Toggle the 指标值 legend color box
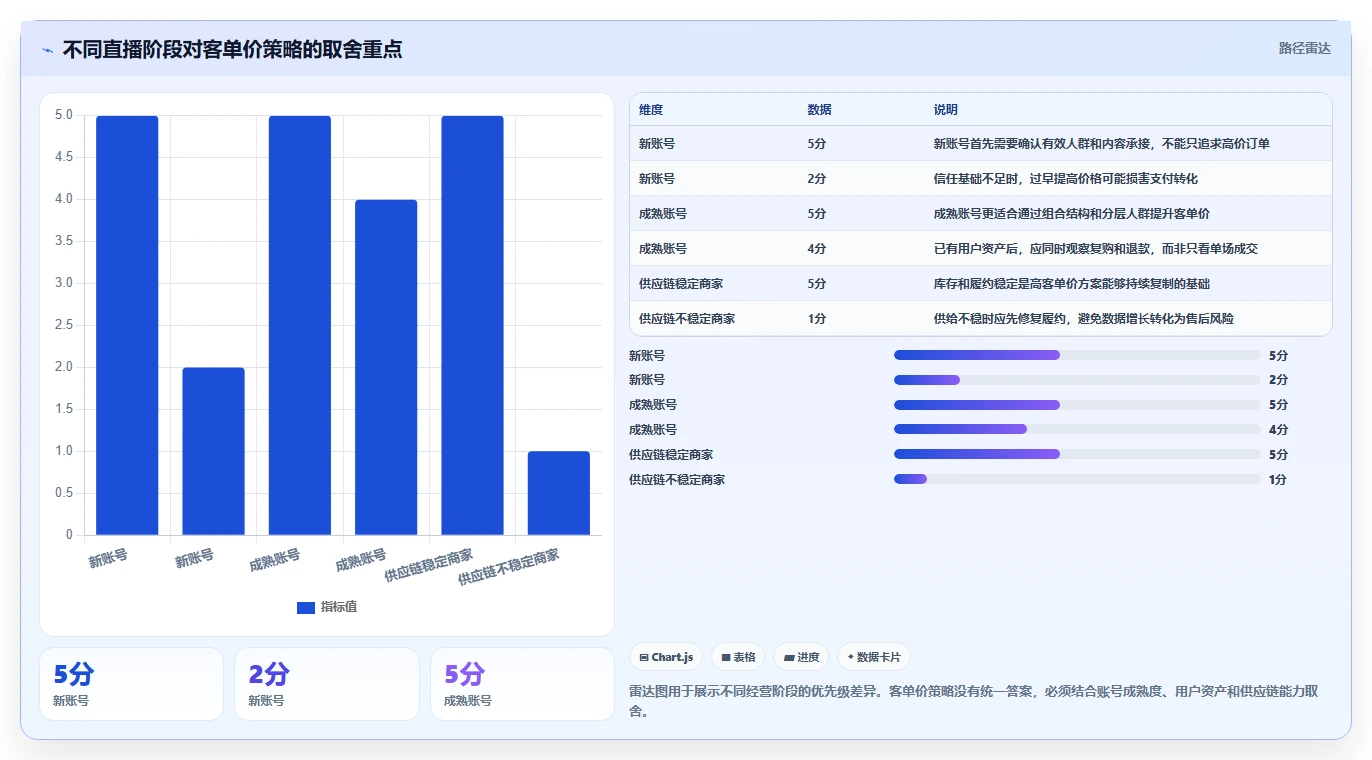This screenshot has height=760, width=1372. 306,608
